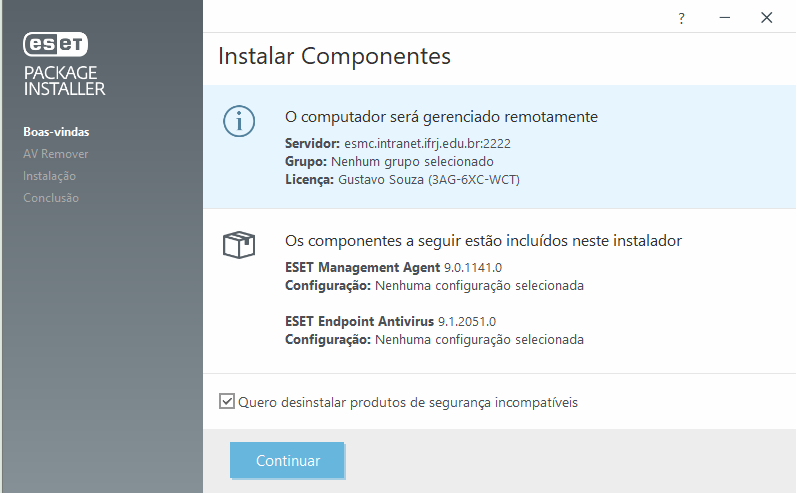Select the AV Remover step
The height and width of the screenshot is (494, 797).
pos(55,154)
